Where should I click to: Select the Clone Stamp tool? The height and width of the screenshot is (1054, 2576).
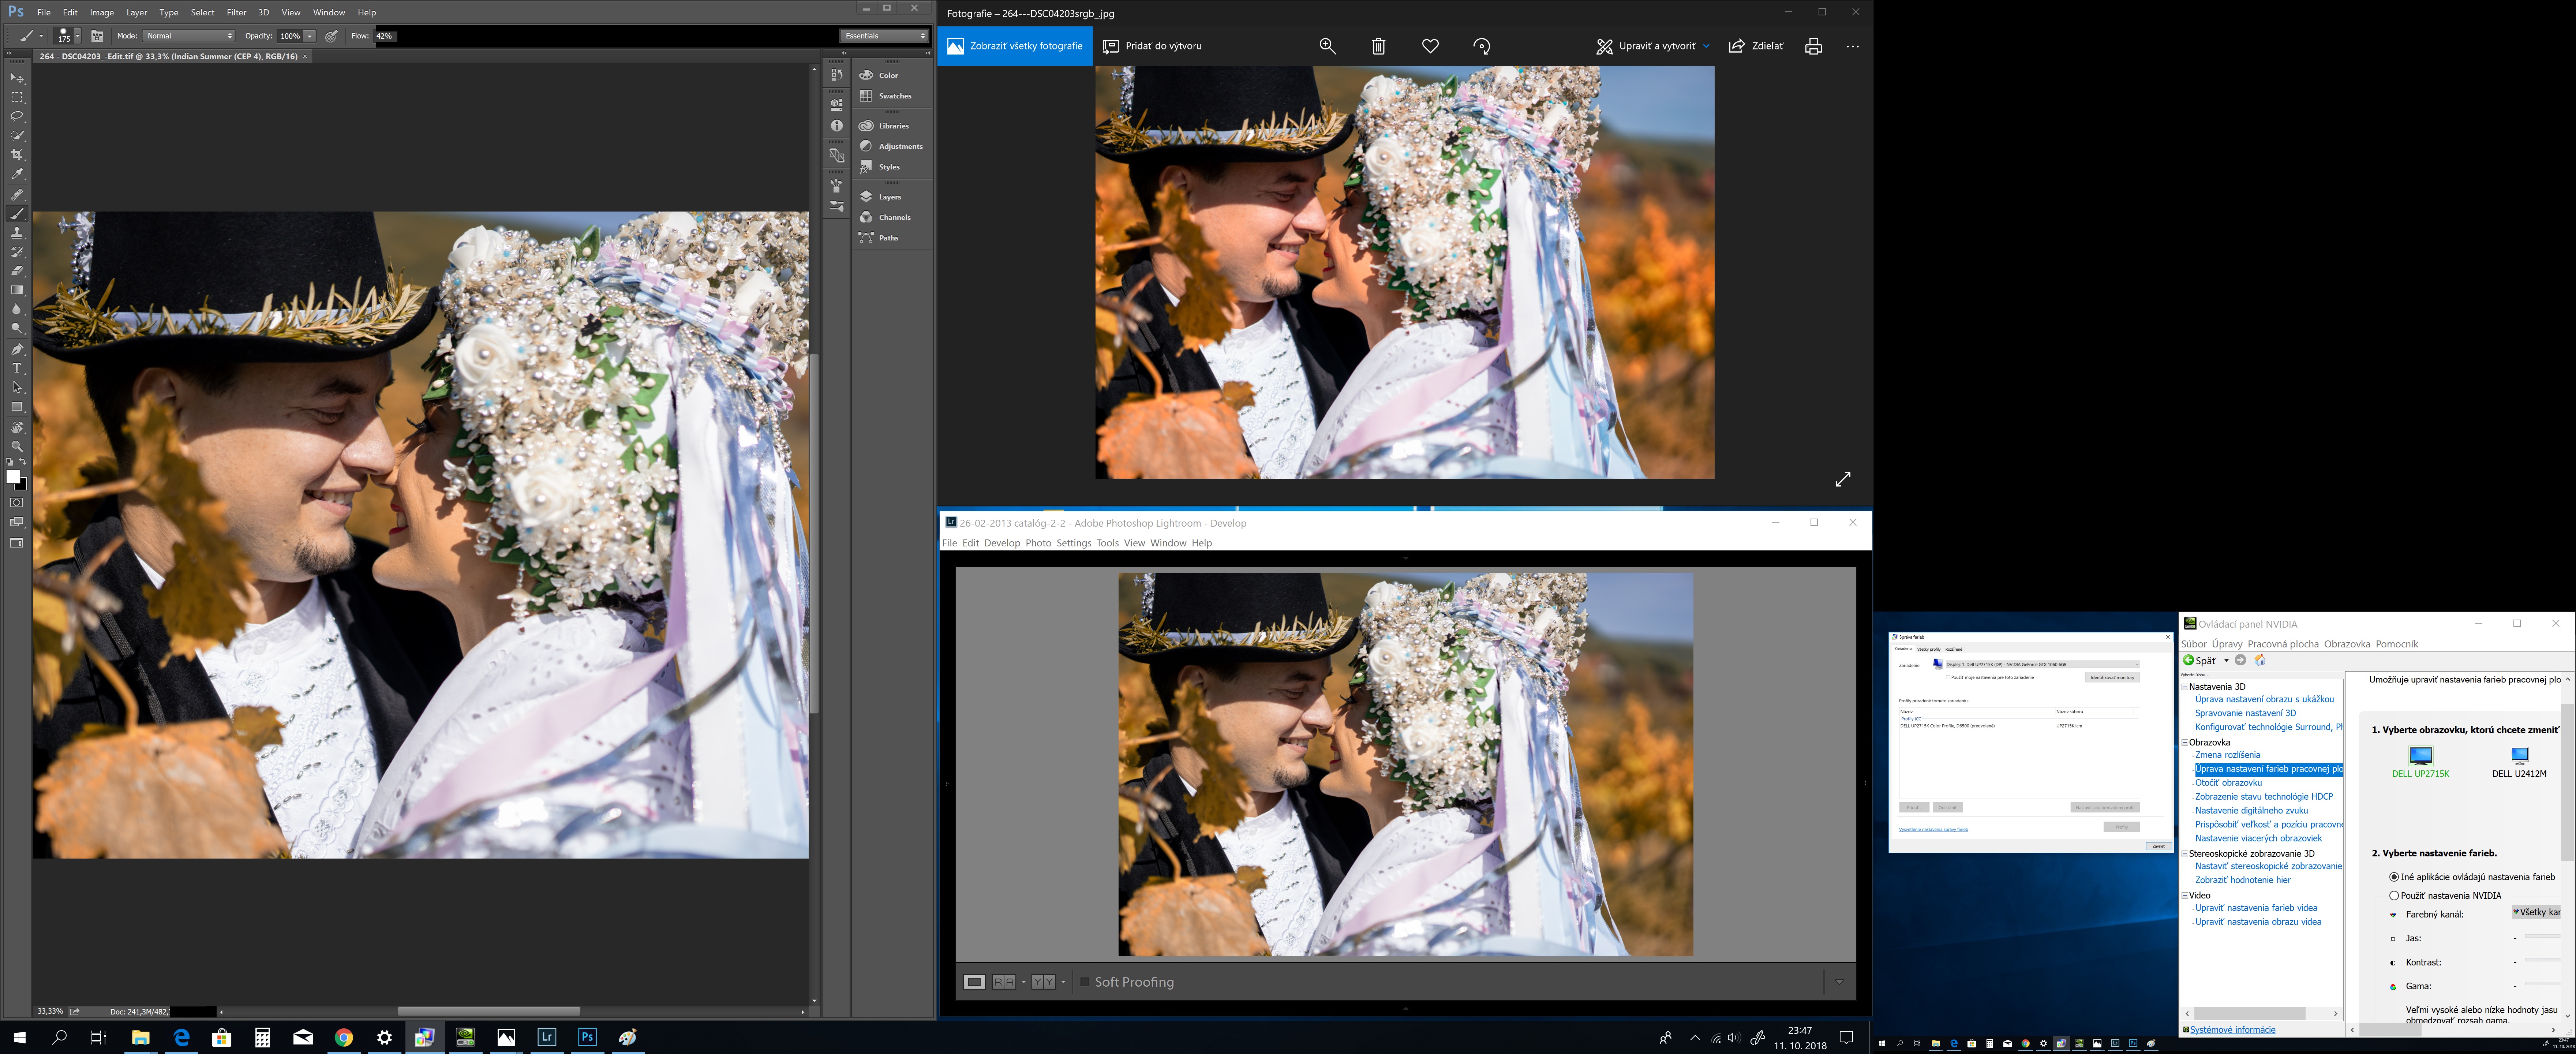[17, 233]
